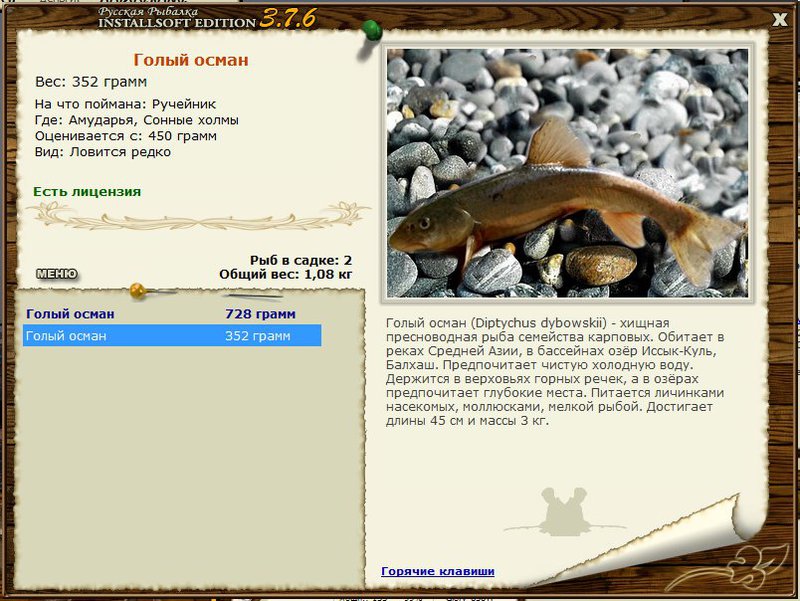Click the Вес: 352 грамм line
This screenshot has height=601, width=800.
point(91,82)
